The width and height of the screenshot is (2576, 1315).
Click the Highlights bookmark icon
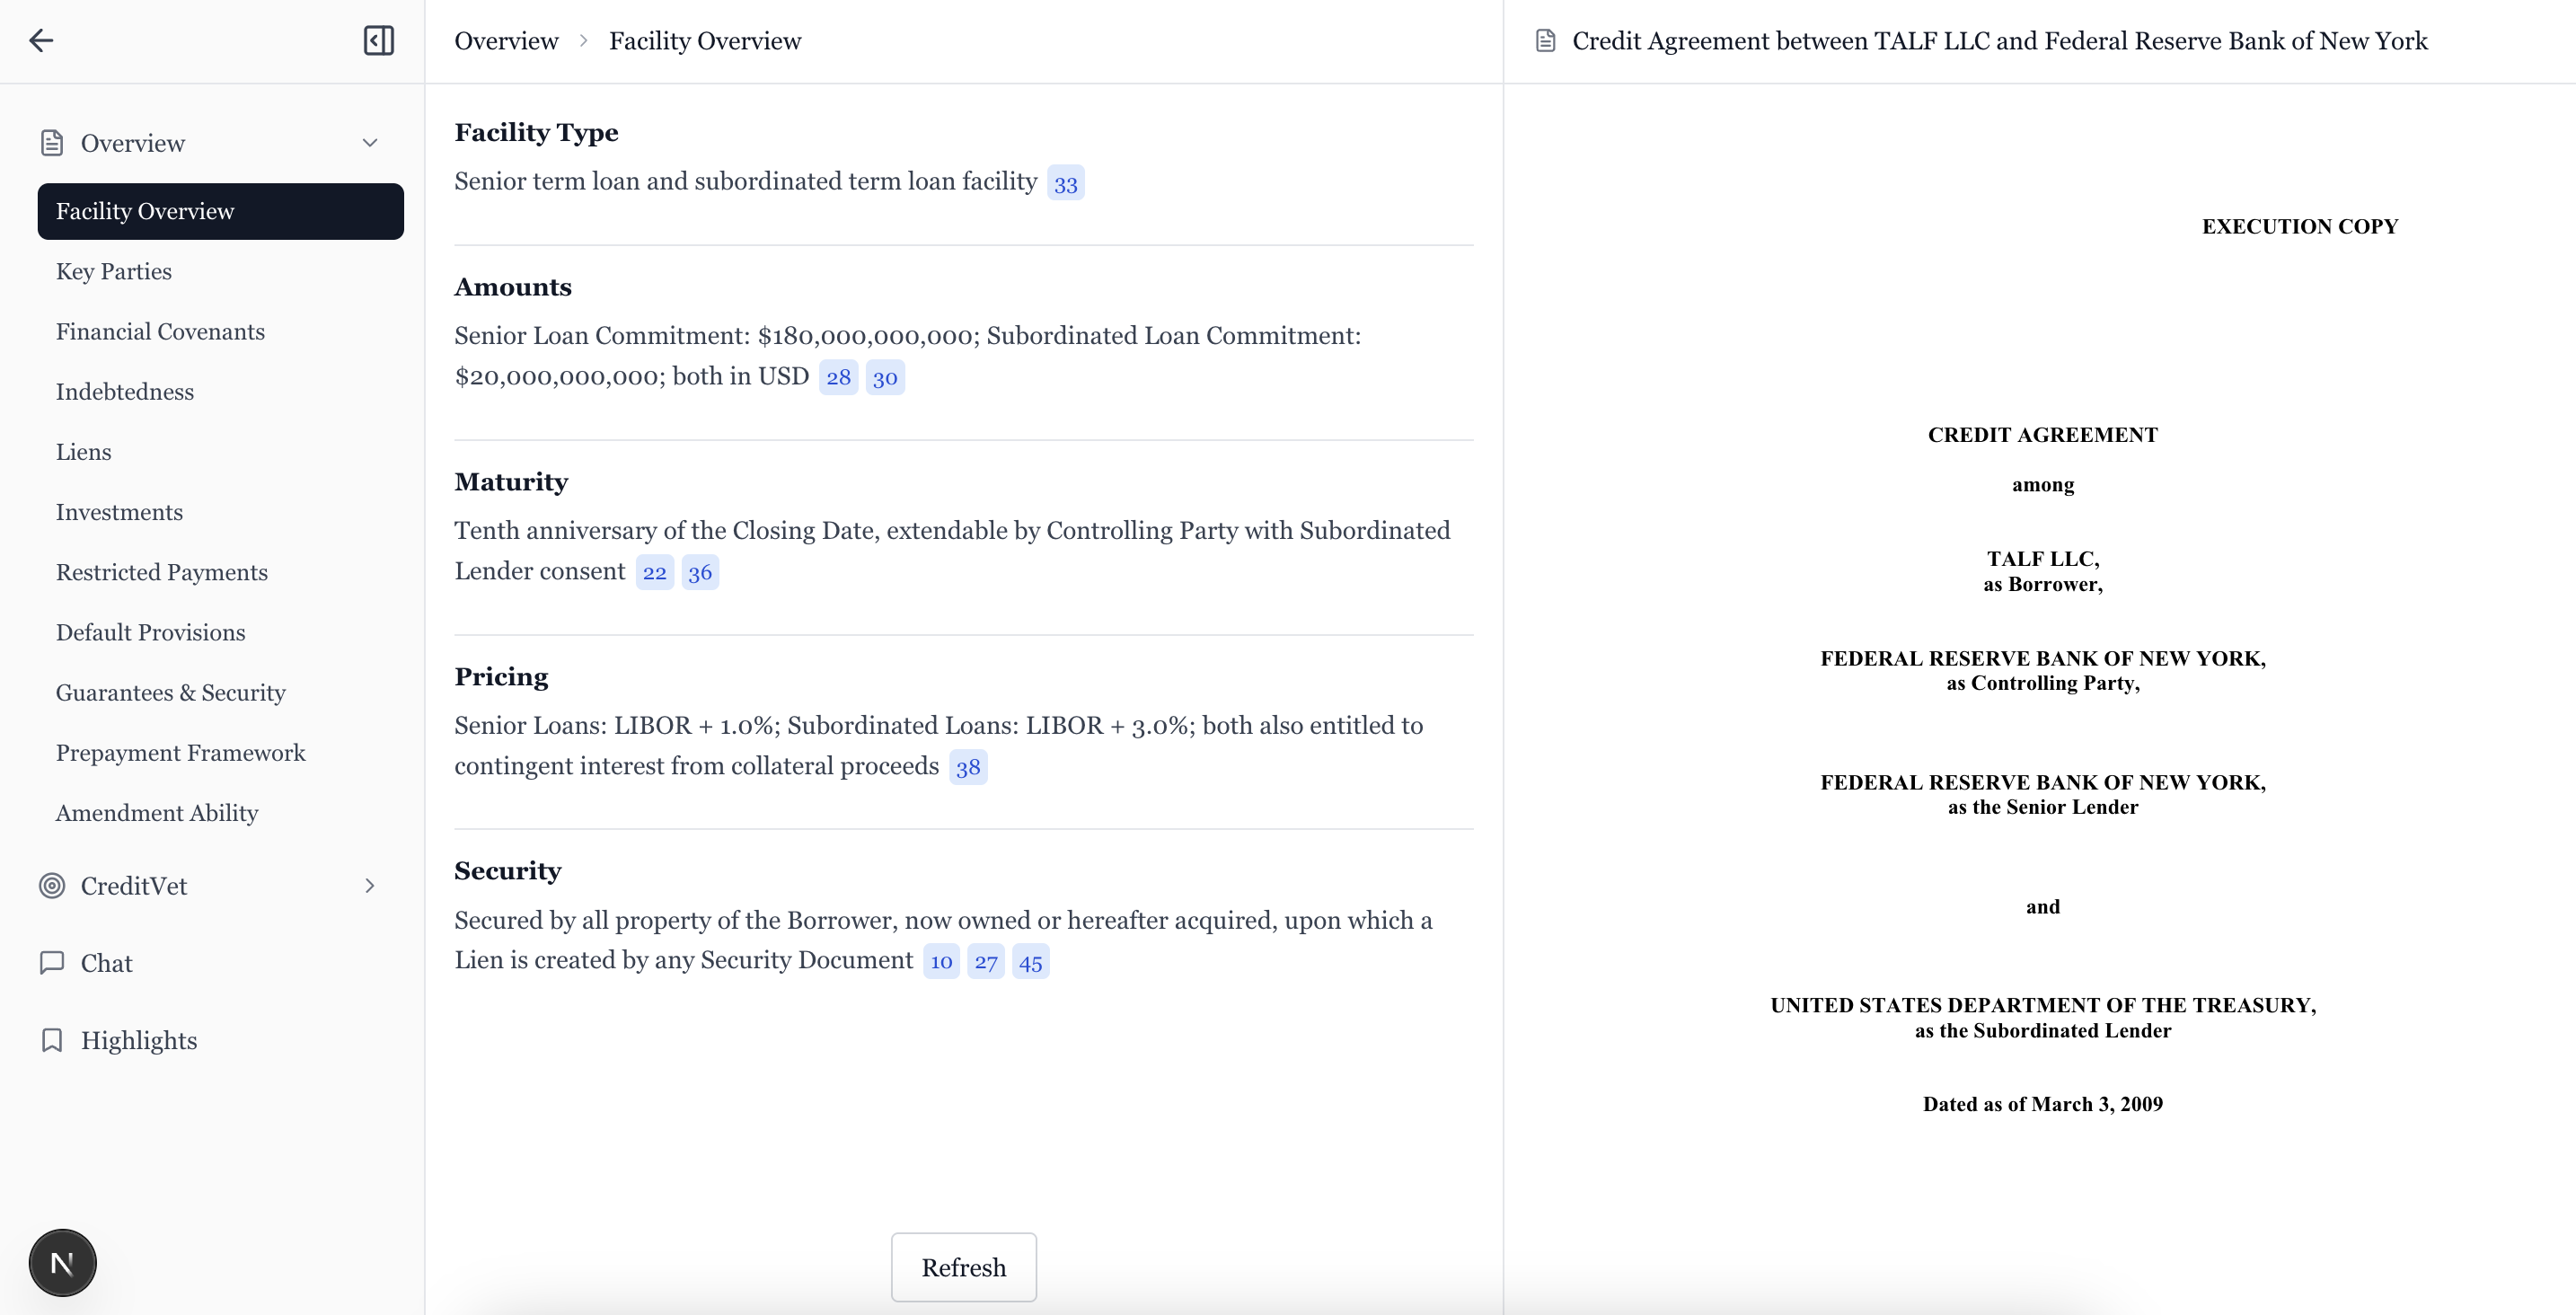pyautogui.click(x=52, y=1040)
